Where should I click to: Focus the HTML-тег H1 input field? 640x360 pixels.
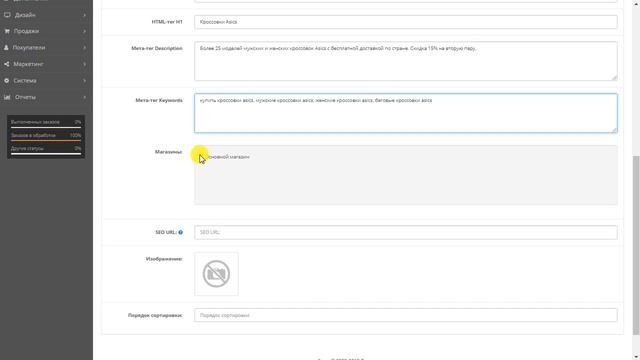click(406, 22)
